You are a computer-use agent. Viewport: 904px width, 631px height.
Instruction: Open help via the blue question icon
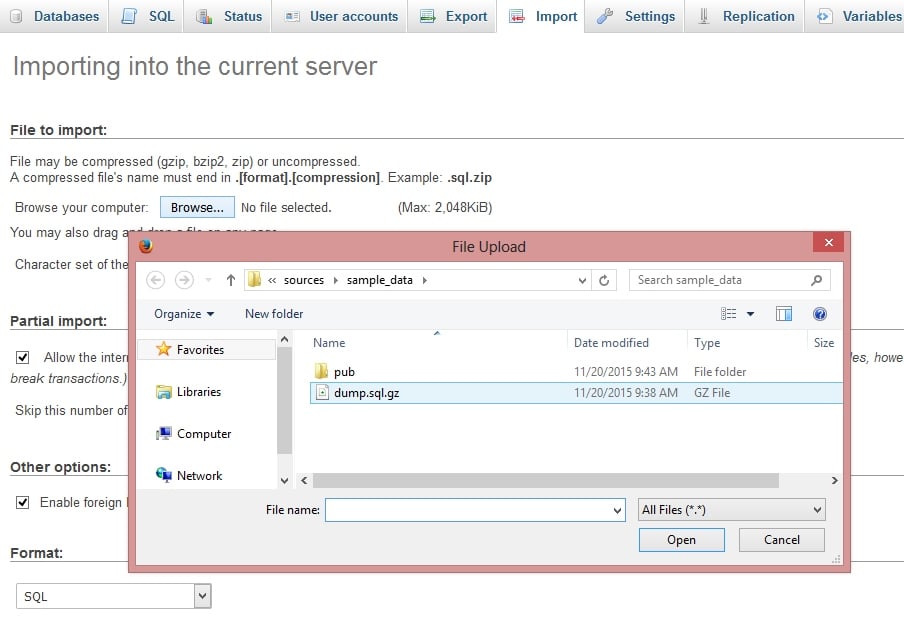click(x=820, y=314)
